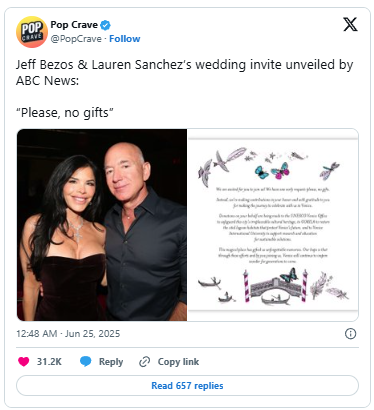374x410 pixels.
Task: Click the blue verified badge
Action: (x=106, y=25)
